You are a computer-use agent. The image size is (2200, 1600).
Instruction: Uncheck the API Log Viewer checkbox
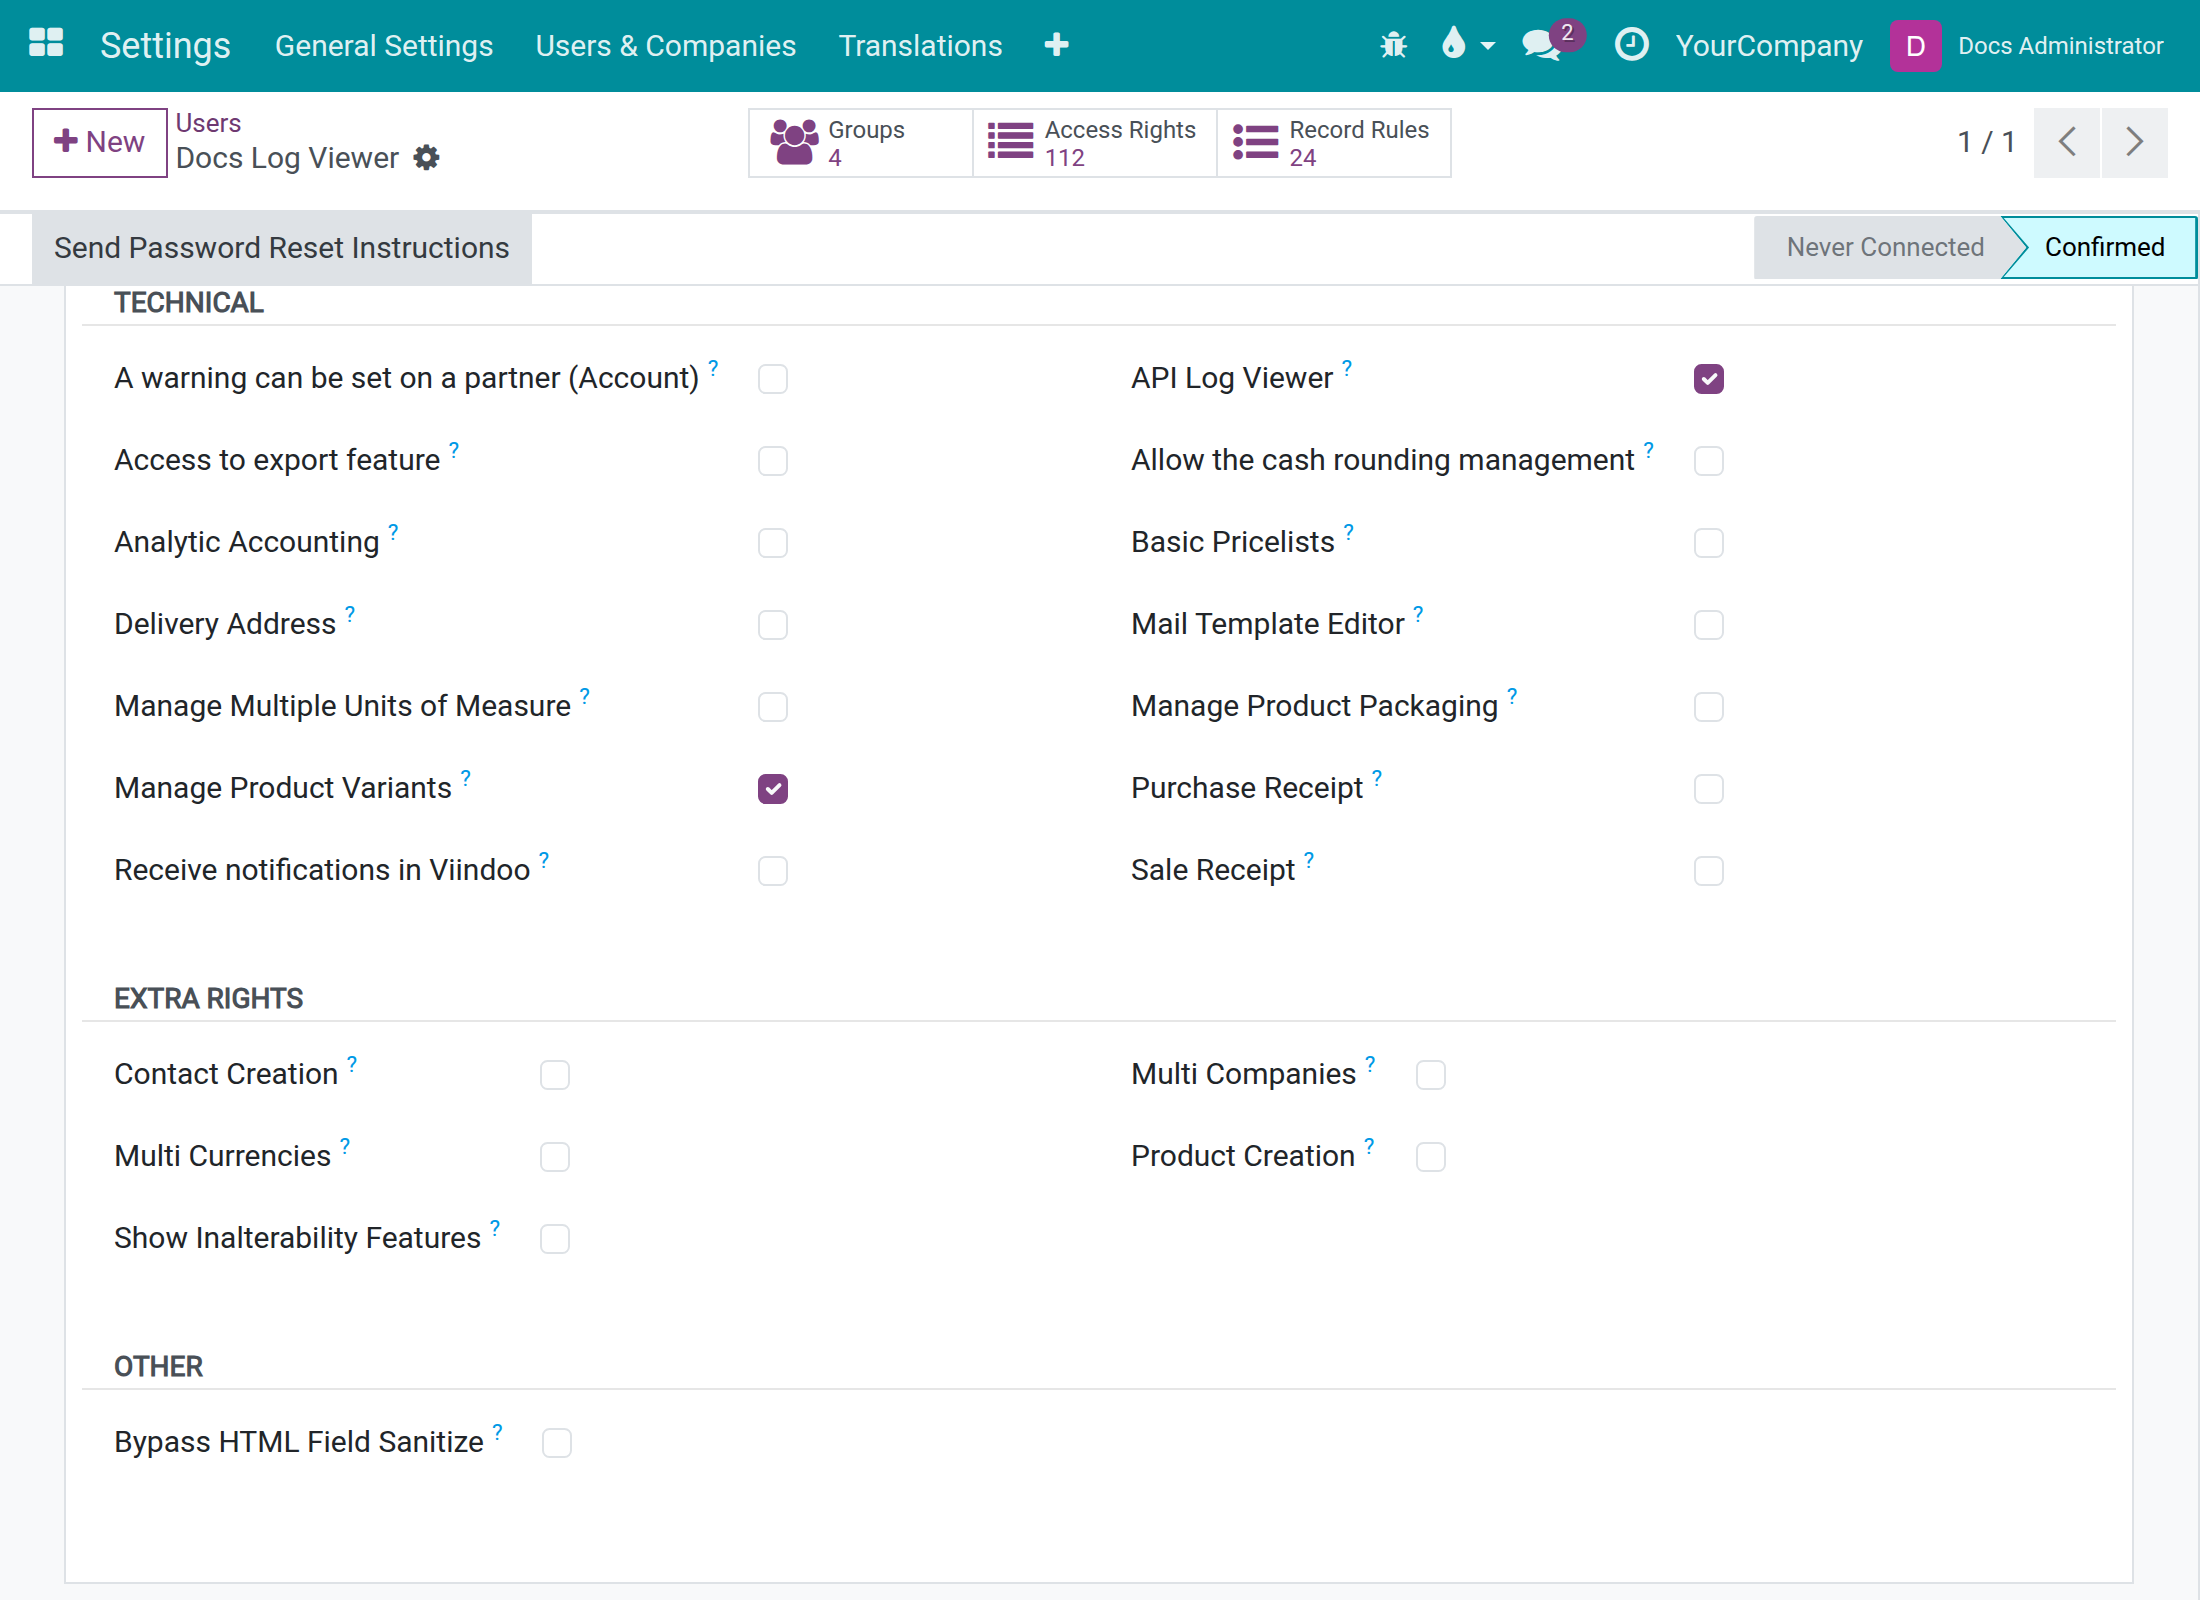click(1708, 379)
